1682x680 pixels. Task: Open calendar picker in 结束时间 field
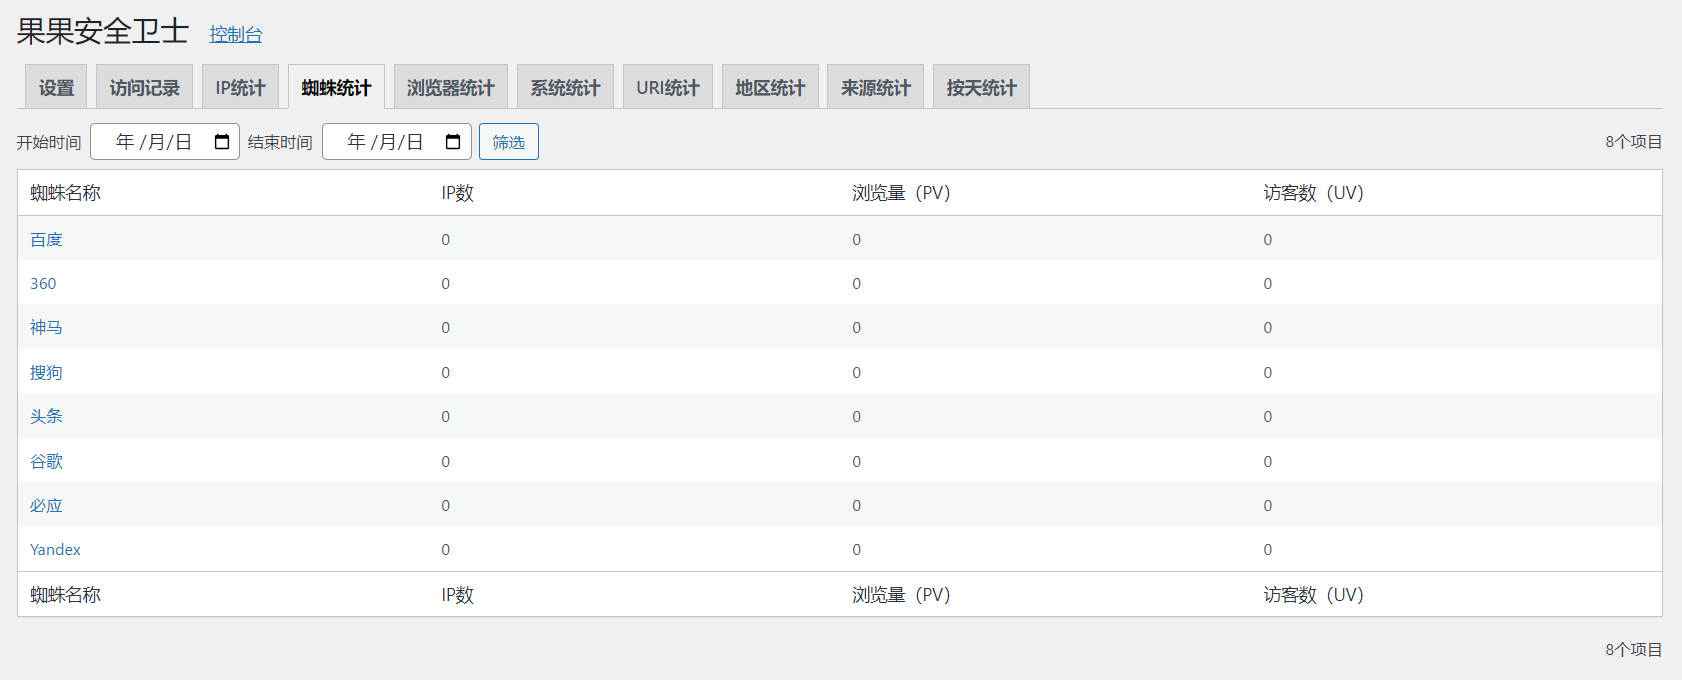(453, 142)
